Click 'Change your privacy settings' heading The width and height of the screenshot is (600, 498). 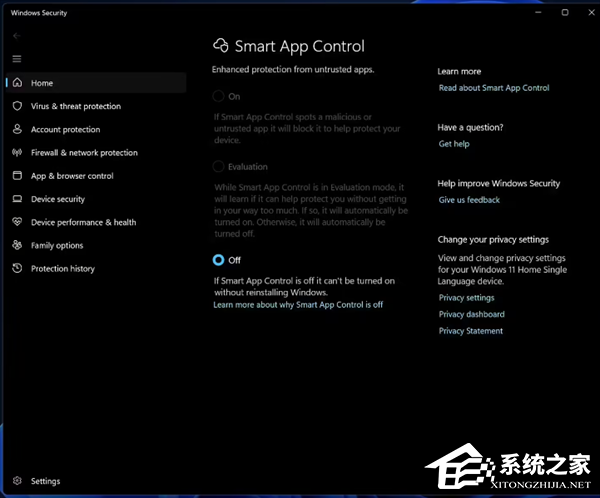493,240
